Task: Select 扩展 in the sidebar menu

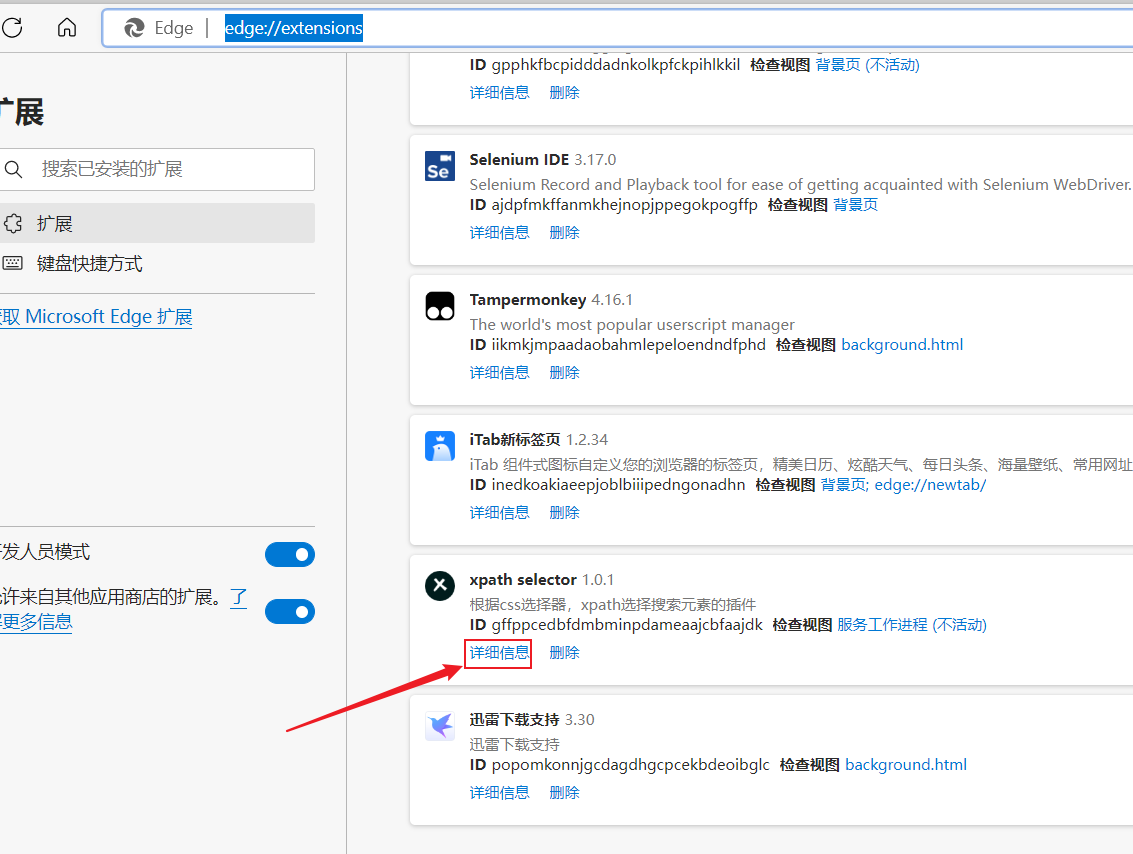Action: tap(157, 223)
